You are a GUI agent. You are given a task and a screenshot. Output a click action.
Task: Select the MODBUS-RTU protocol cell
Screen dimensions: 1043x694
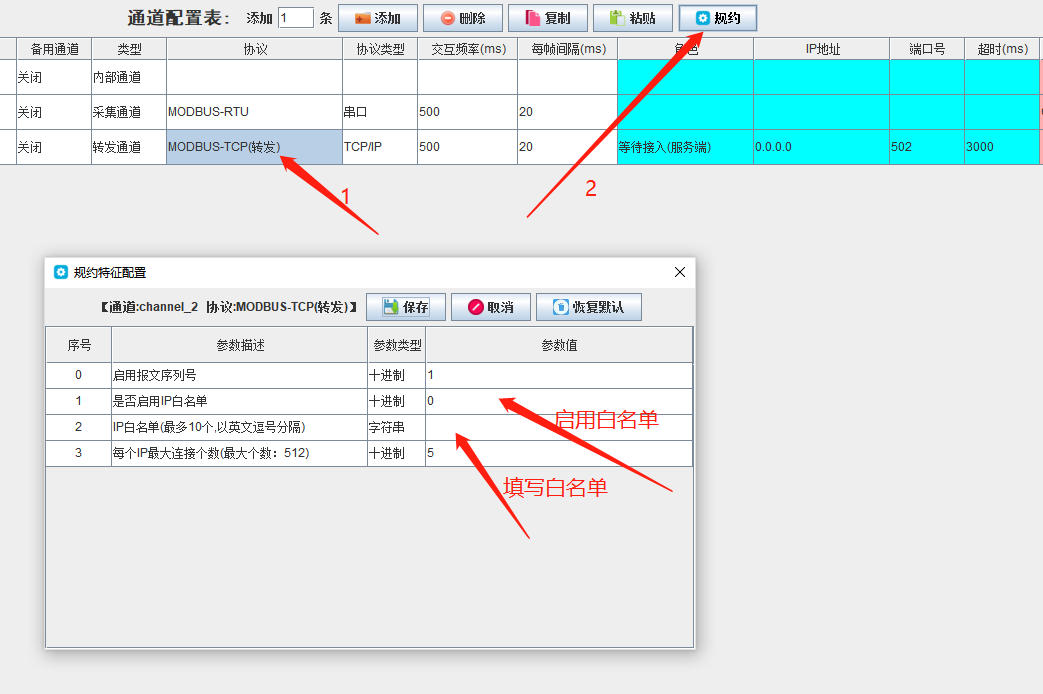254,112
